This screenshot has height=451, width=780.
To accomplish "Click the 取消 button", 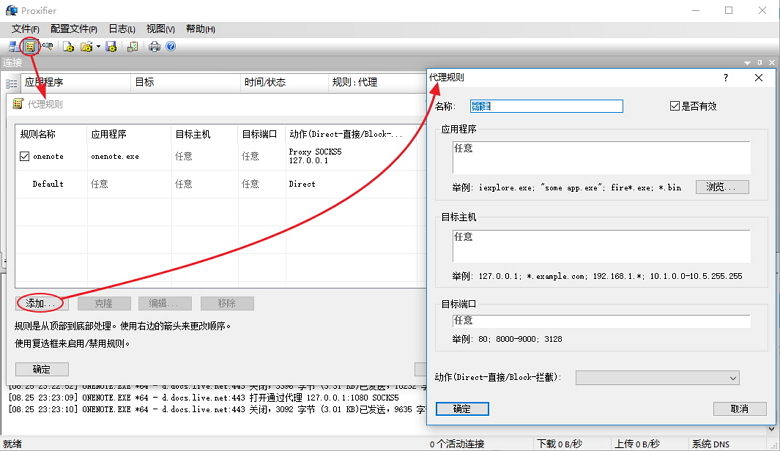I will [739, 409].
